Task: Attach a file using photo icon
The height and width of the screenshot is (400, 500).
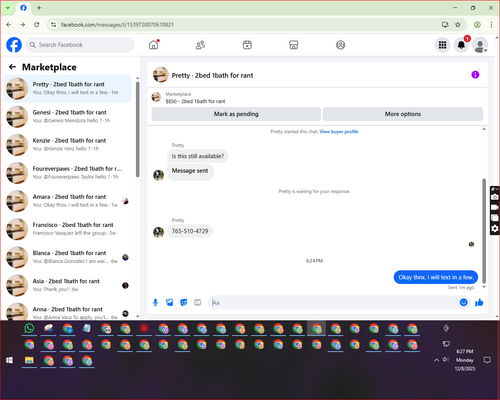Action: click(170, 302)
